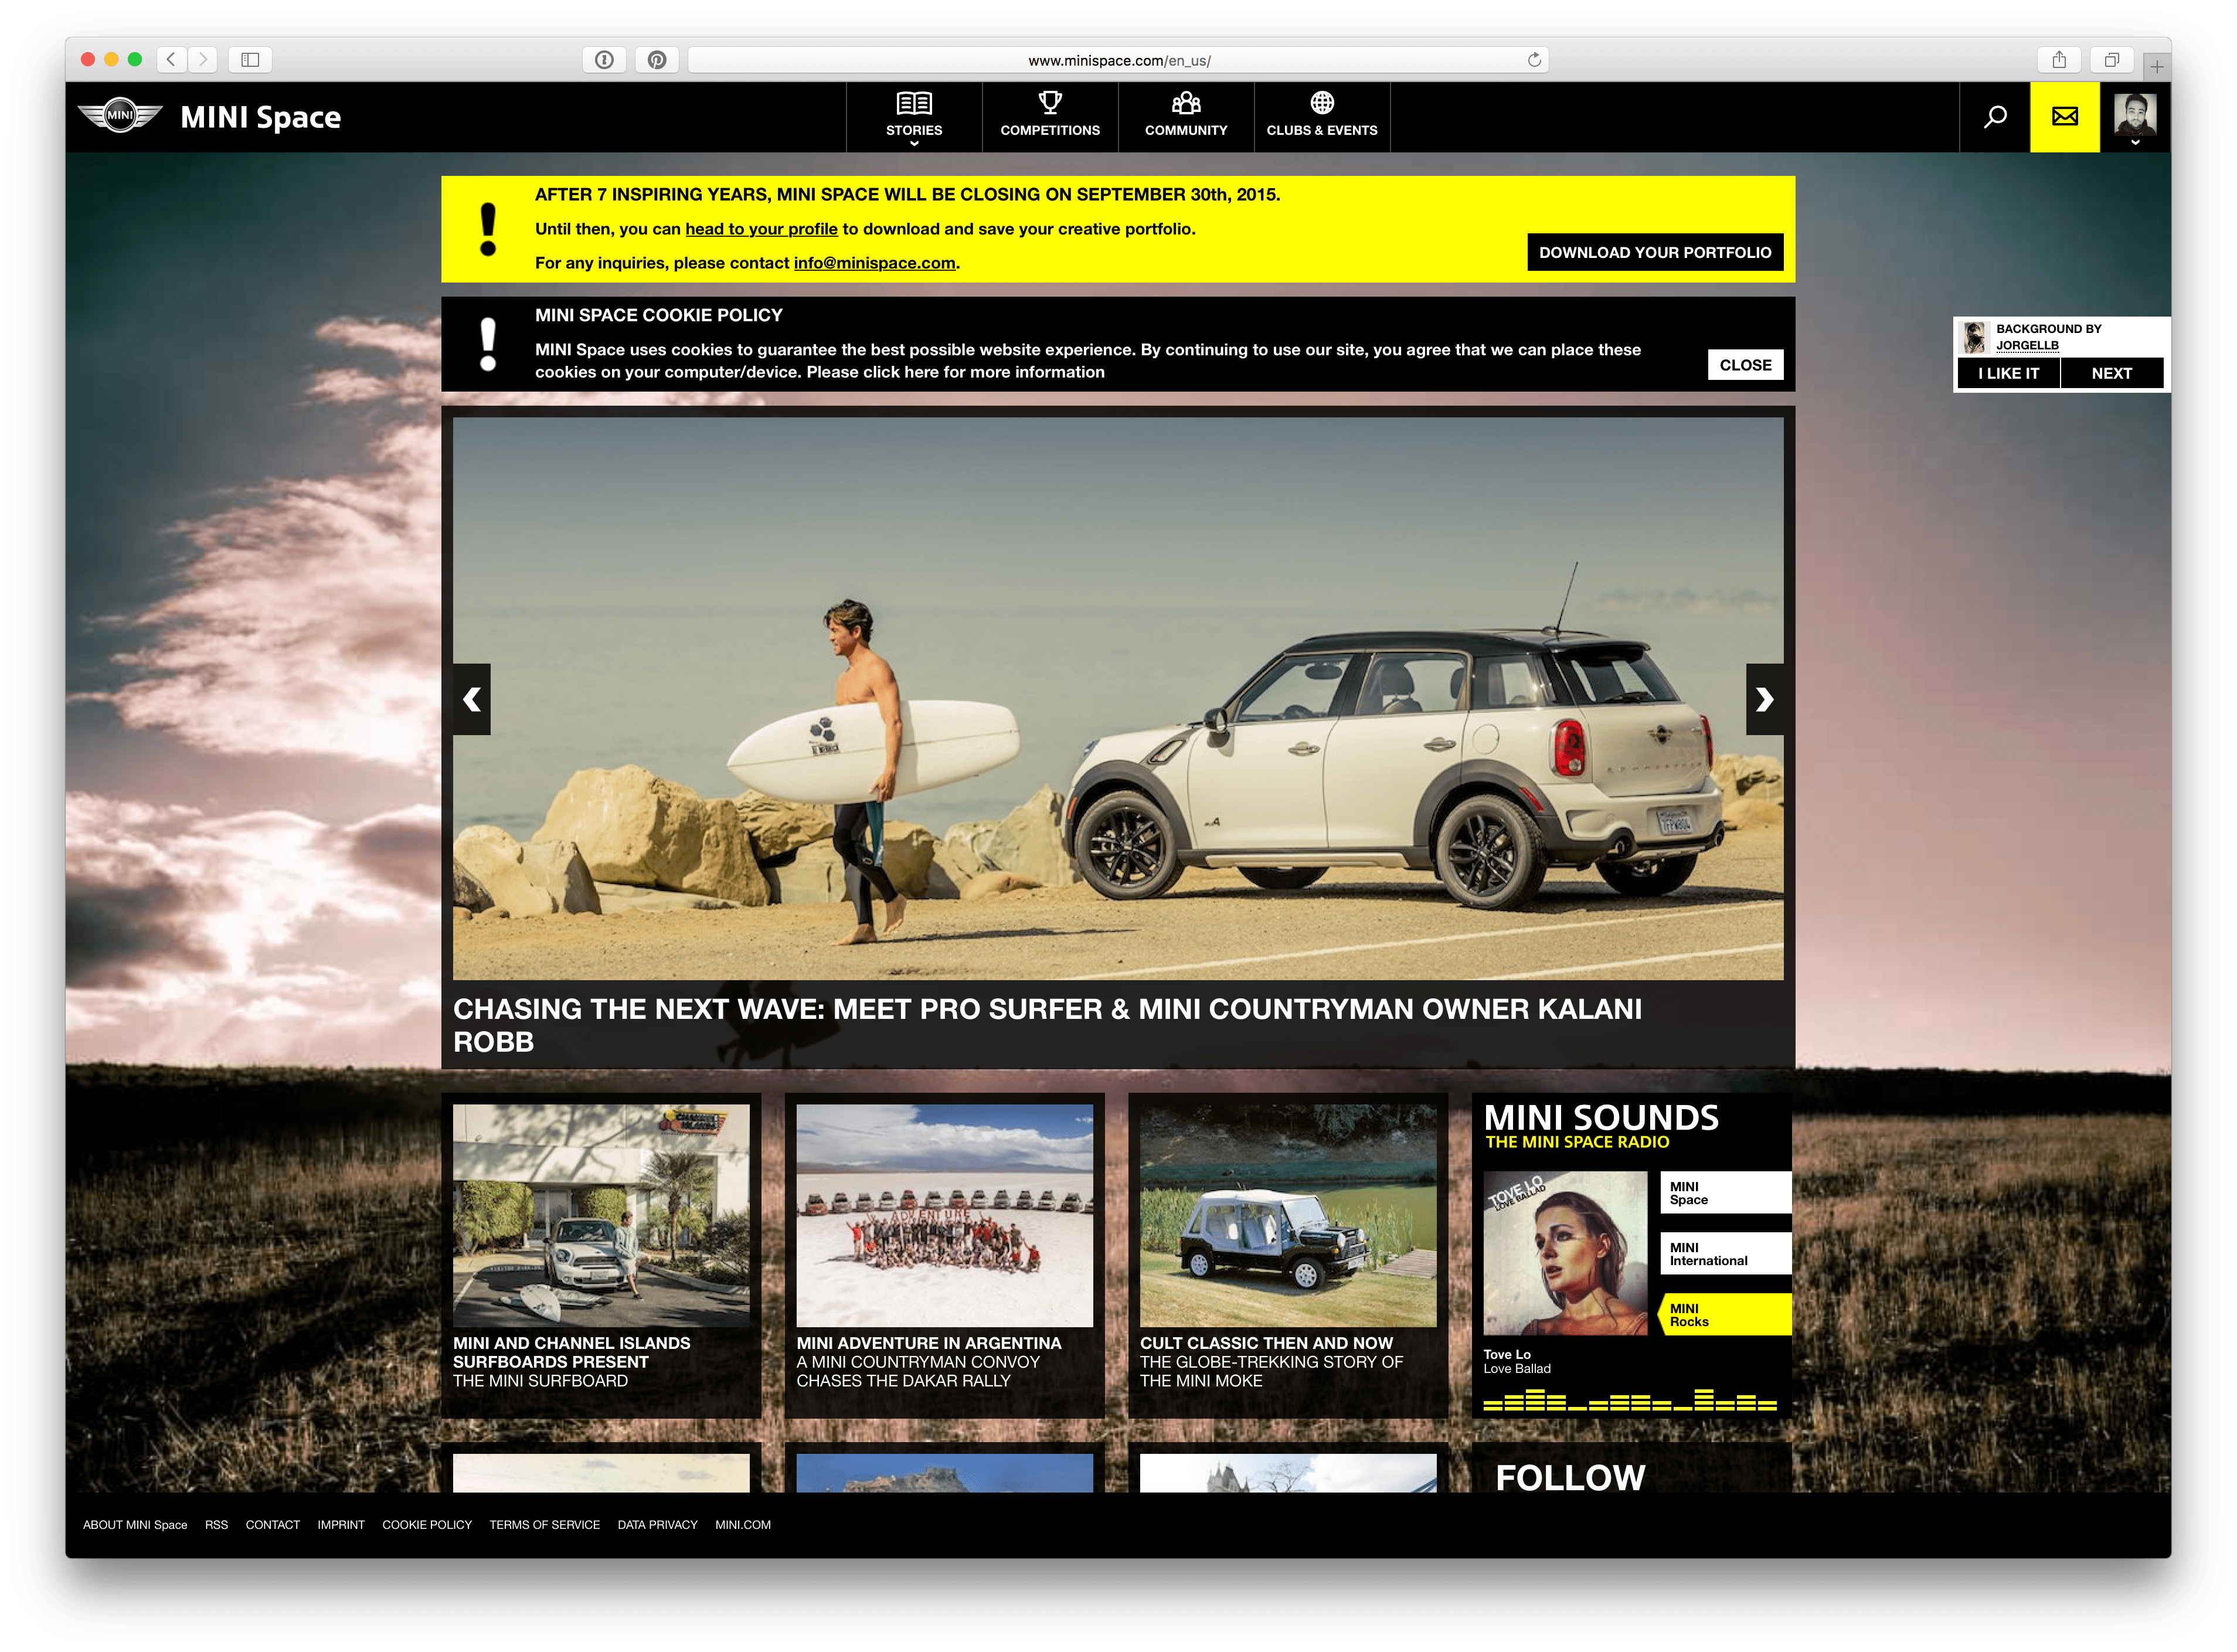Click the 1Password extension icon
The height and width of the screenshot is (1652, 2237).
pyautogui.click(x=604, y=60)
